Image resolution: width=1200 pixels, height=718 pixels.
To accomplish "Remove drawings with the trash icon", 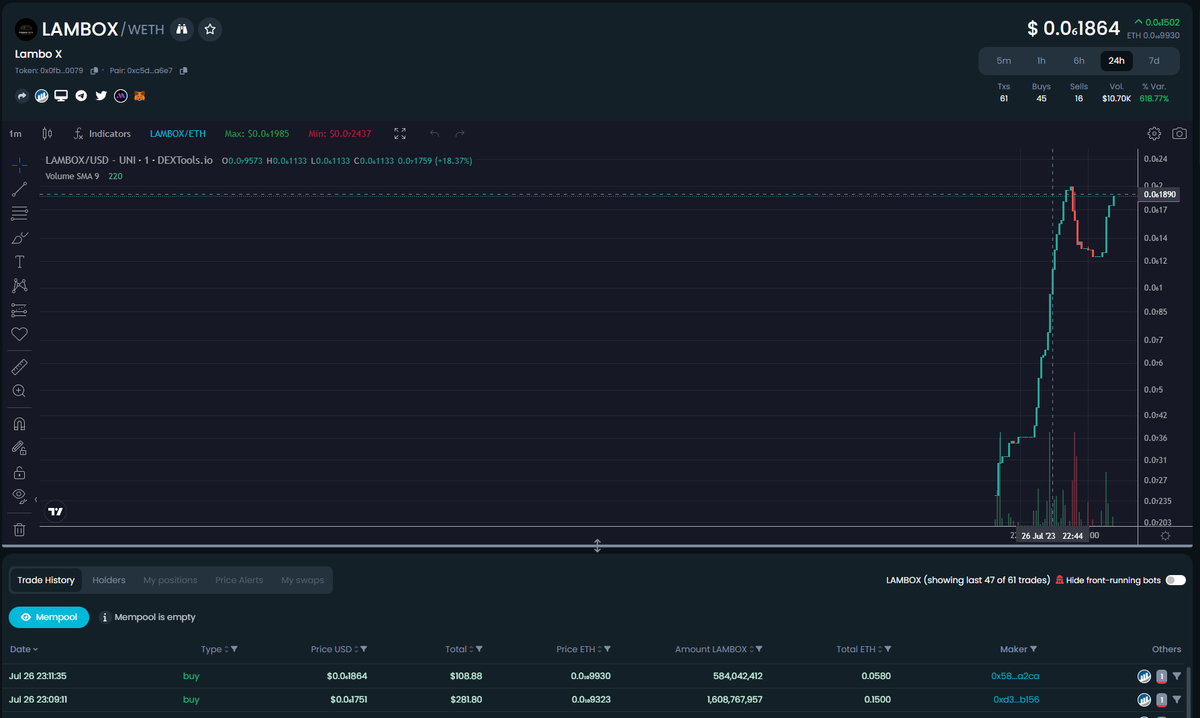I will pos(19,529).
